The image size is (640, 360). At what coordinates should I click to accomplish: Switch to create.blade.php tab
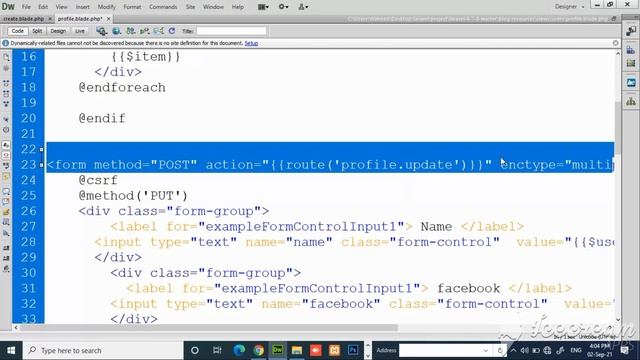click(x=24, y=19)
